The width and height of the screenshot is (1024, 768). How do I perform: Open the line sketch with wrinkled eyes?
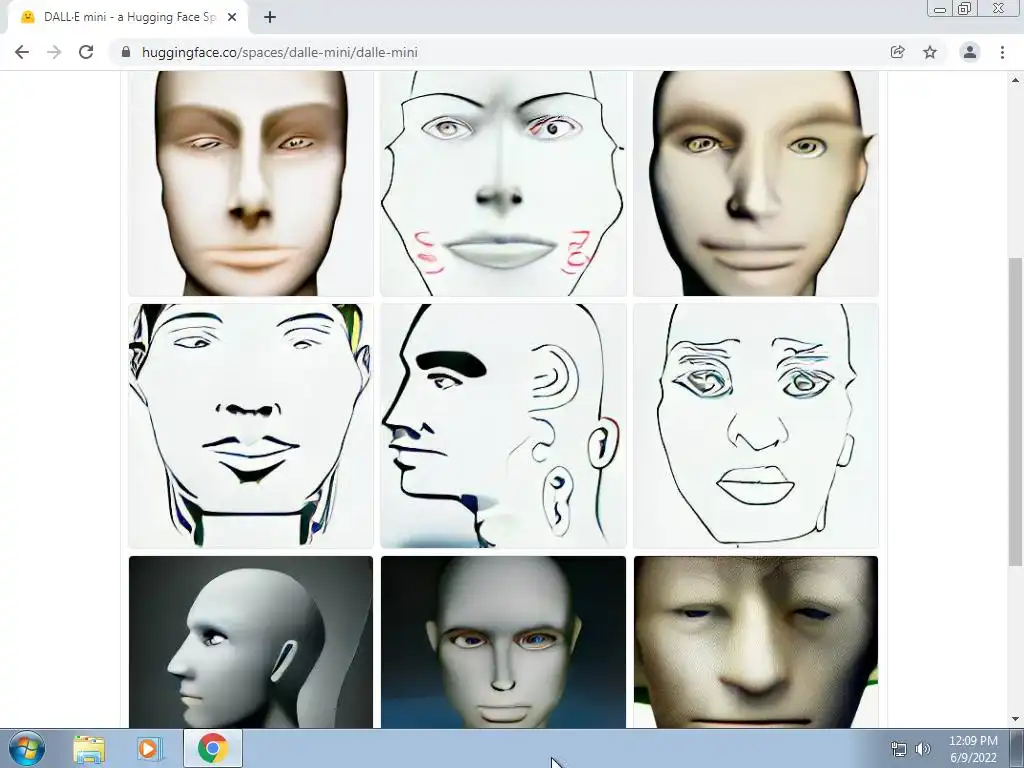point(756,426)
